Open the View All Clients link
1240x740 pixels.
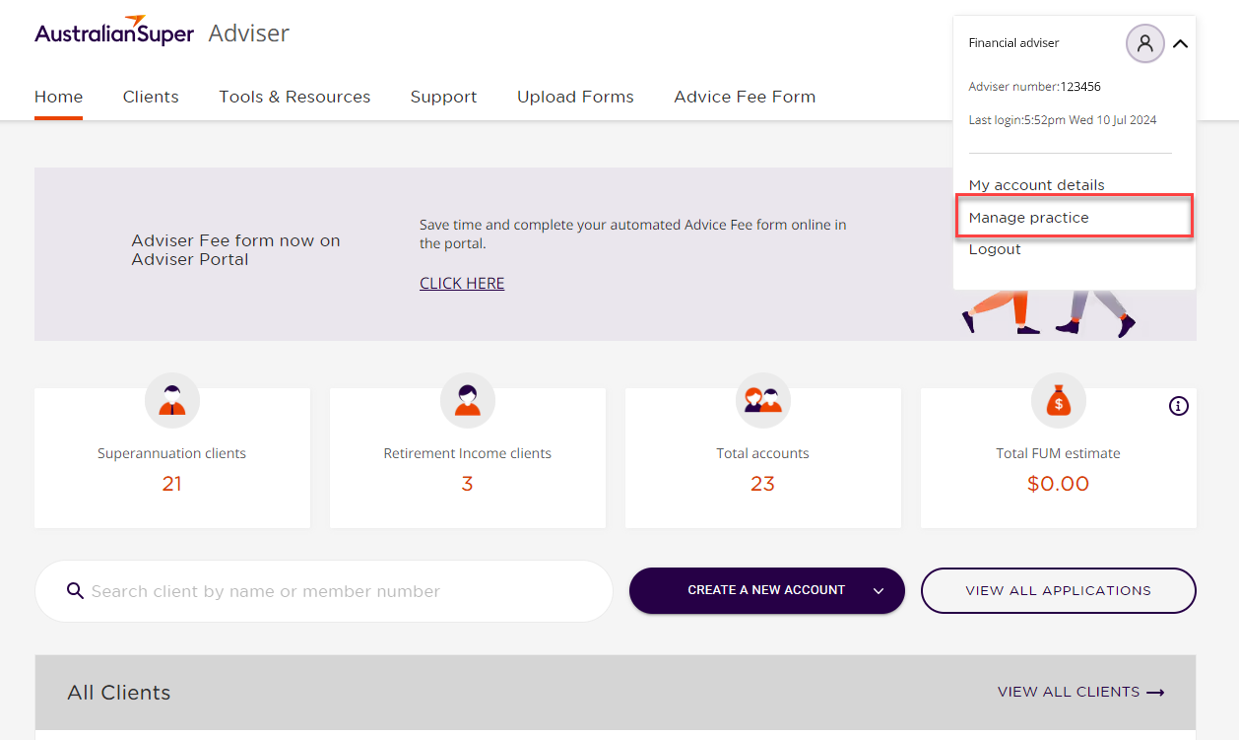coord(1081,692)
